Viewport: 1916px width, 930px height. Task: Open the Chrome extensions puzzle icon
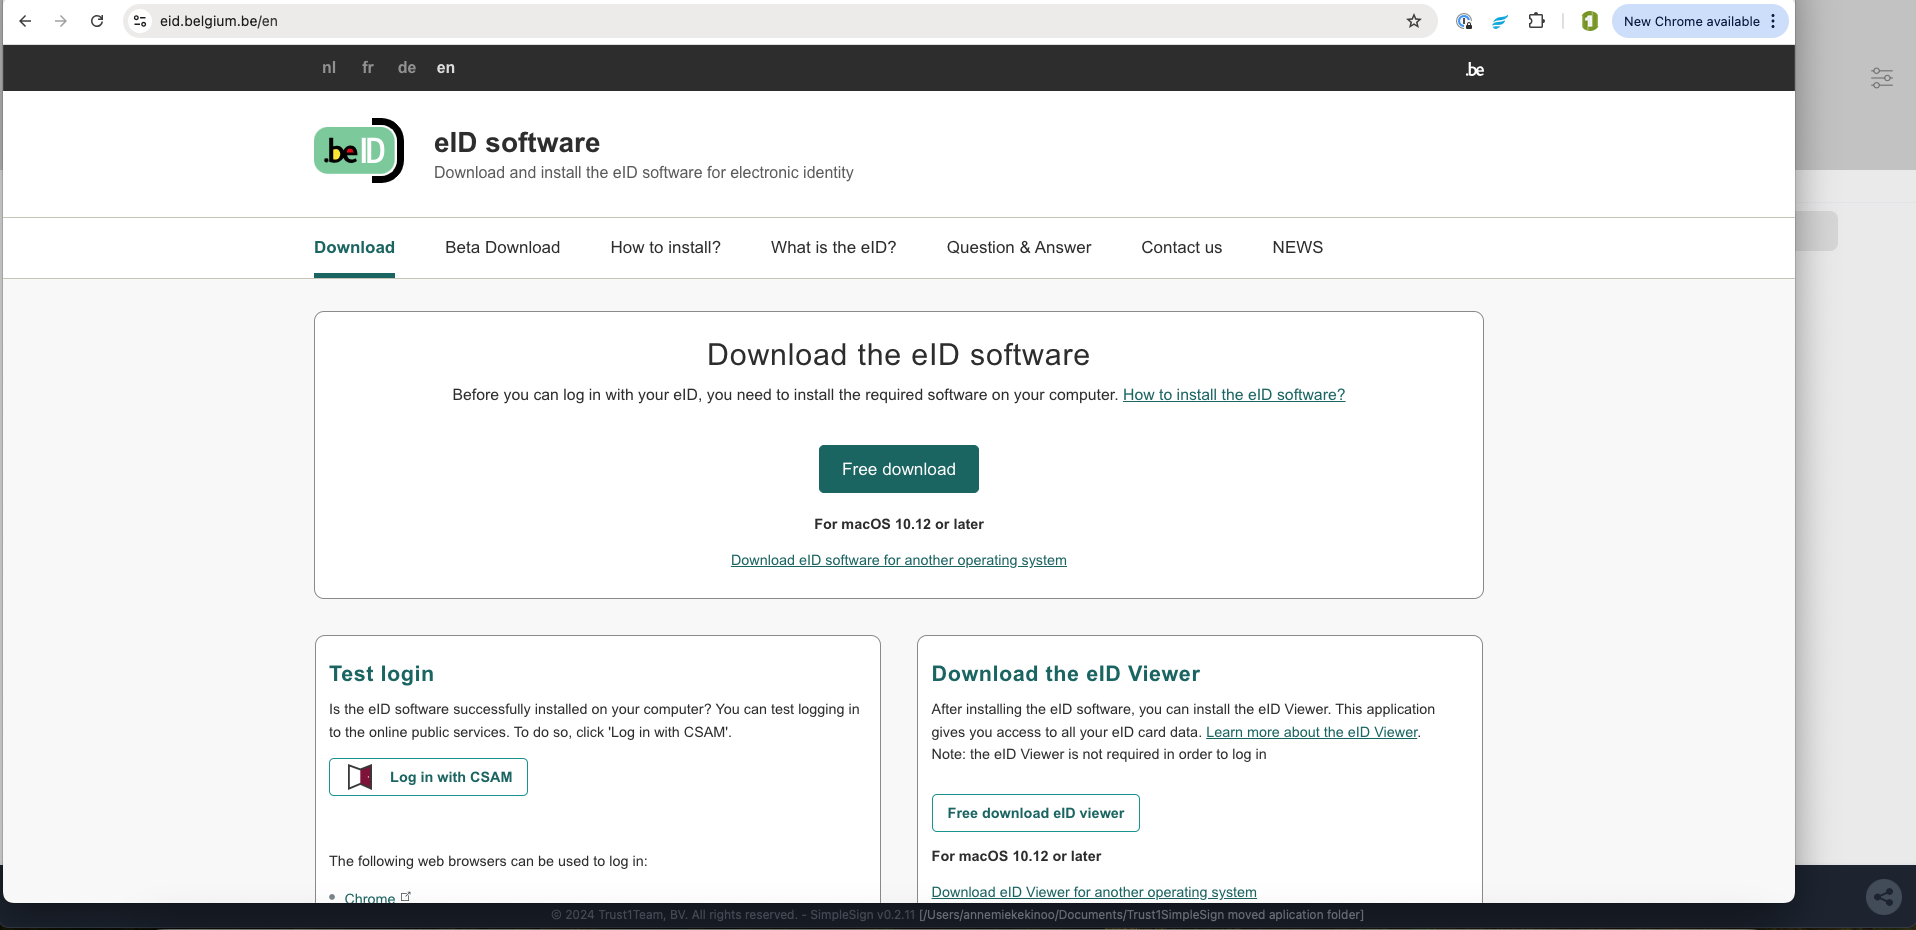coord(1536,21)
